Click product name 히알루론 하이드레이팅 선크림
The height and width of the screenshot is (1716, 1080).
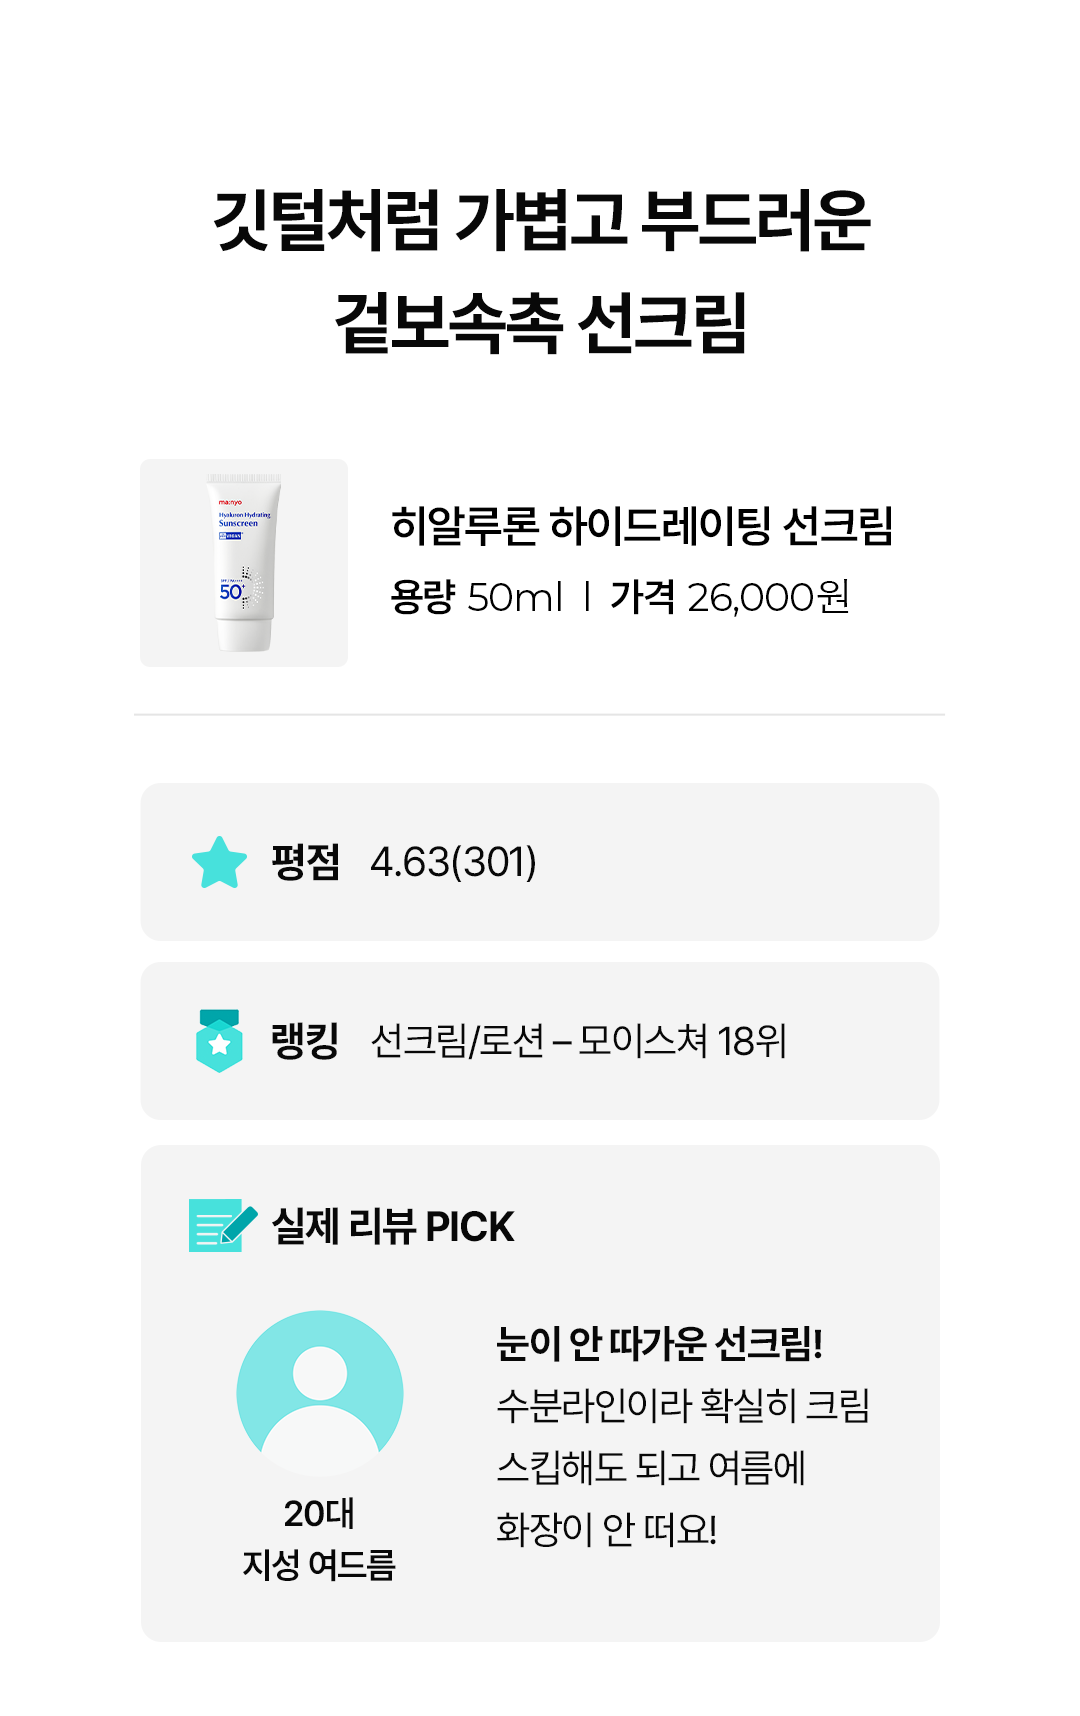[642, 526]
